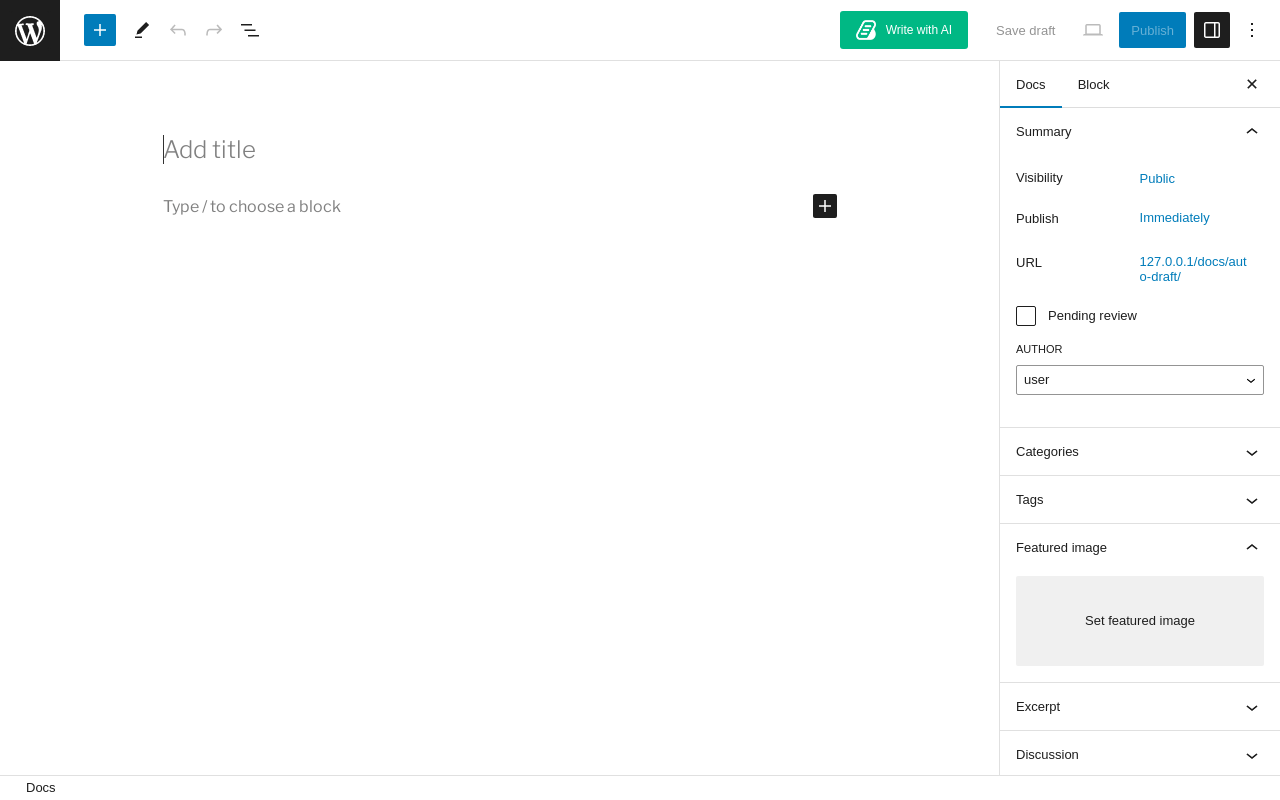This screenshot has height=800, width=1280.
Task: Click the Write with AI button
Action: click(904, 30)
